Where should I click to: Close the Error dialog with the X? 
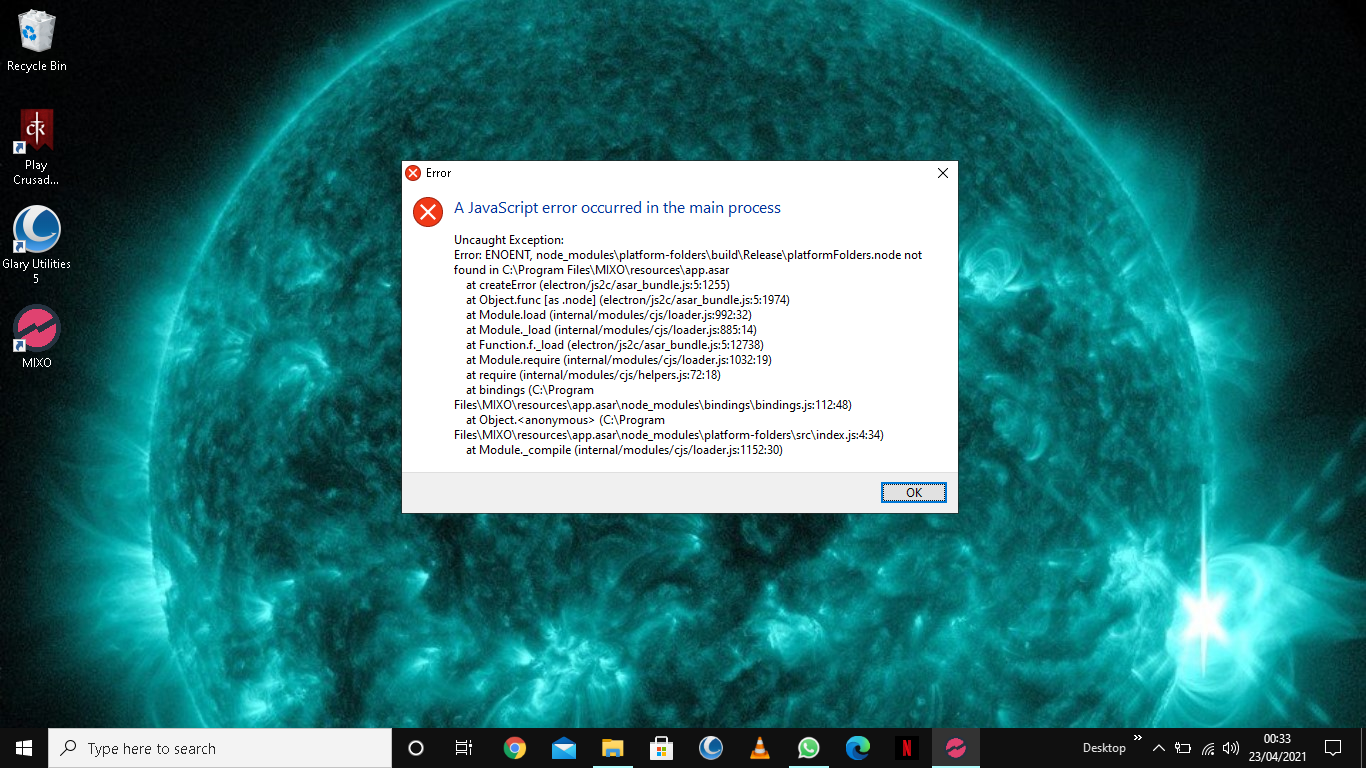coord(942,173)
